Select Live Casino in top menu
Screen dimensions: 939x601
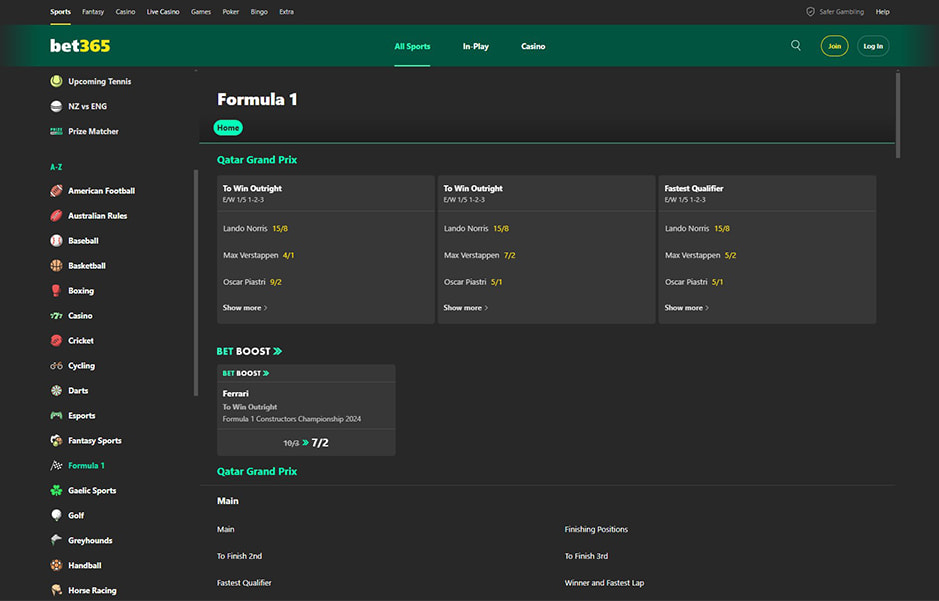(x=163, y=11)
